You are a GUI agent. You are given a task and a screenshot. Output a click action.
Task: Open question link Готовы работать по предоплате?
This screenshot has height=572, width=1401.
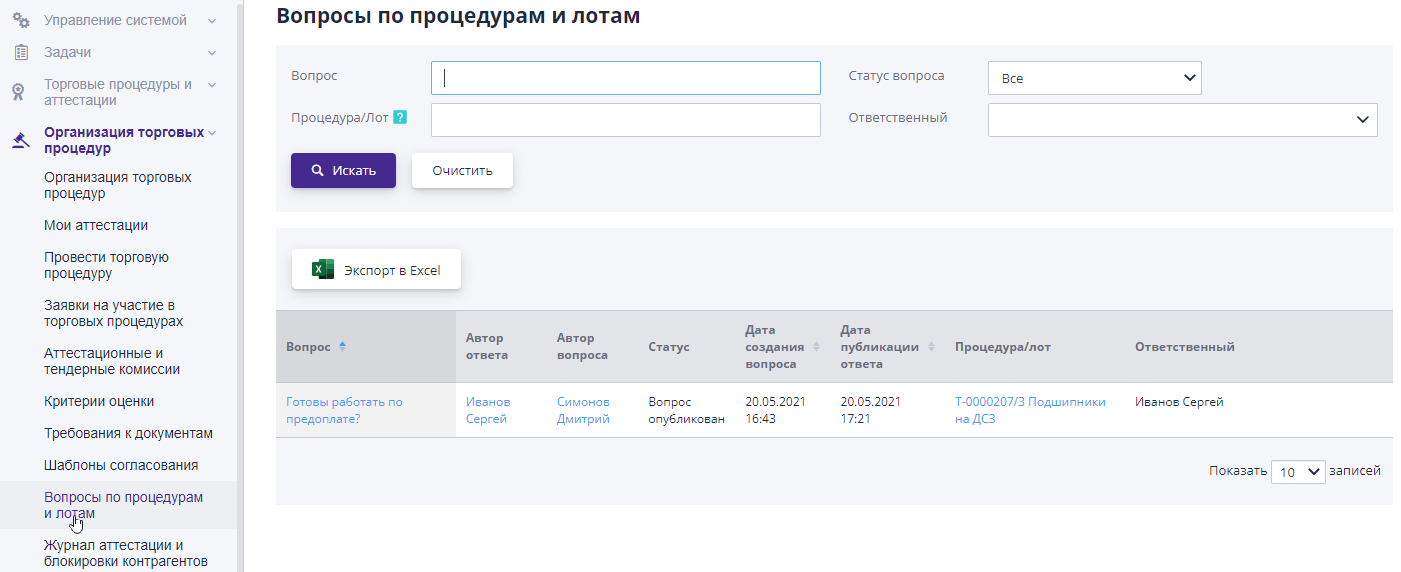coord(344,410)
